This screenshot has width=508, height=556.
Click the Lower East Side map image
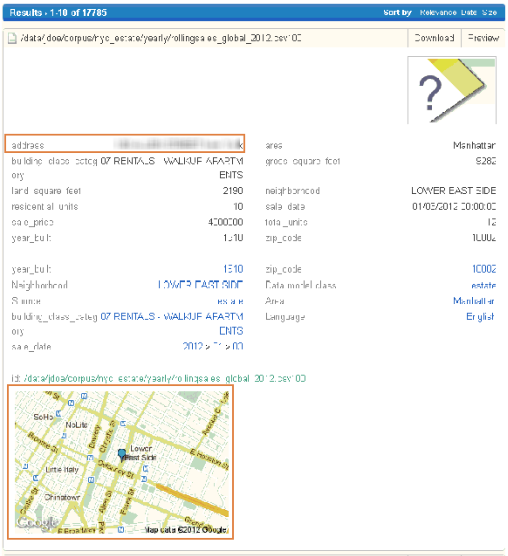pyautogui.click(x=122, y=462)
